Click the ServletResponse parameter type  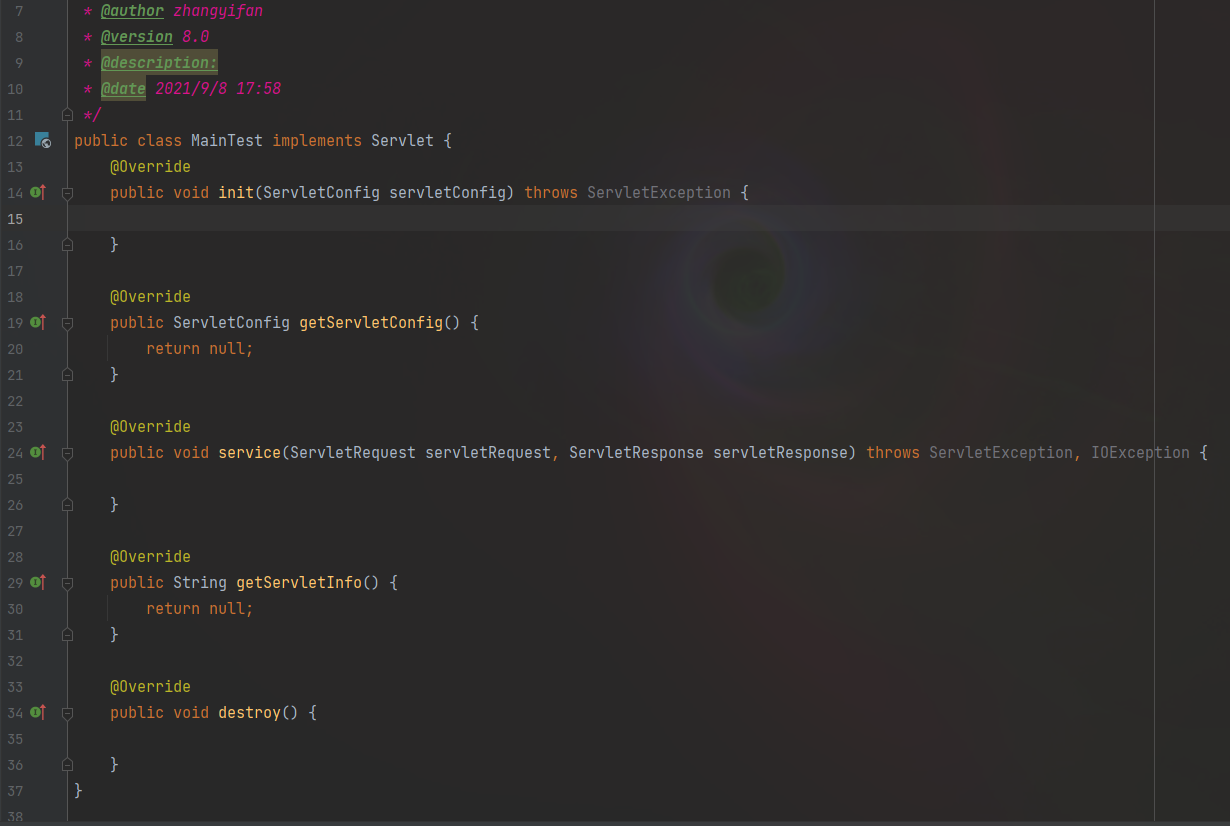(637, 452)
